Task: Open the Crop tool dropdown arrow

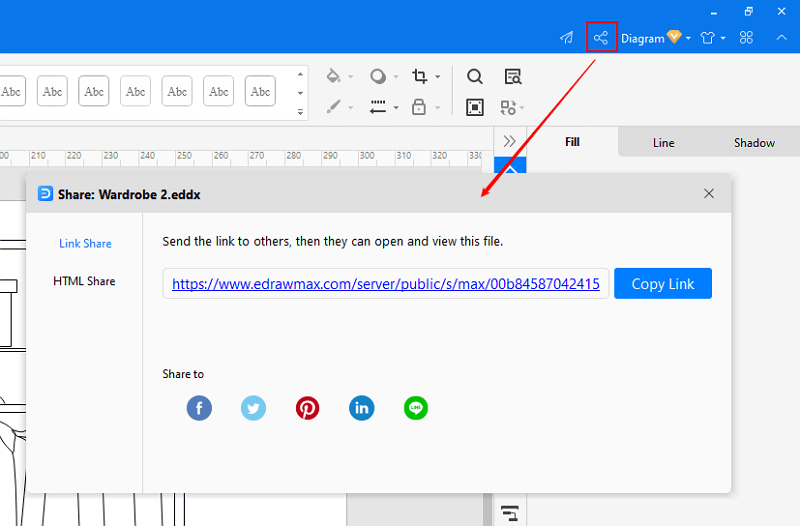Action: pos(438,77)
